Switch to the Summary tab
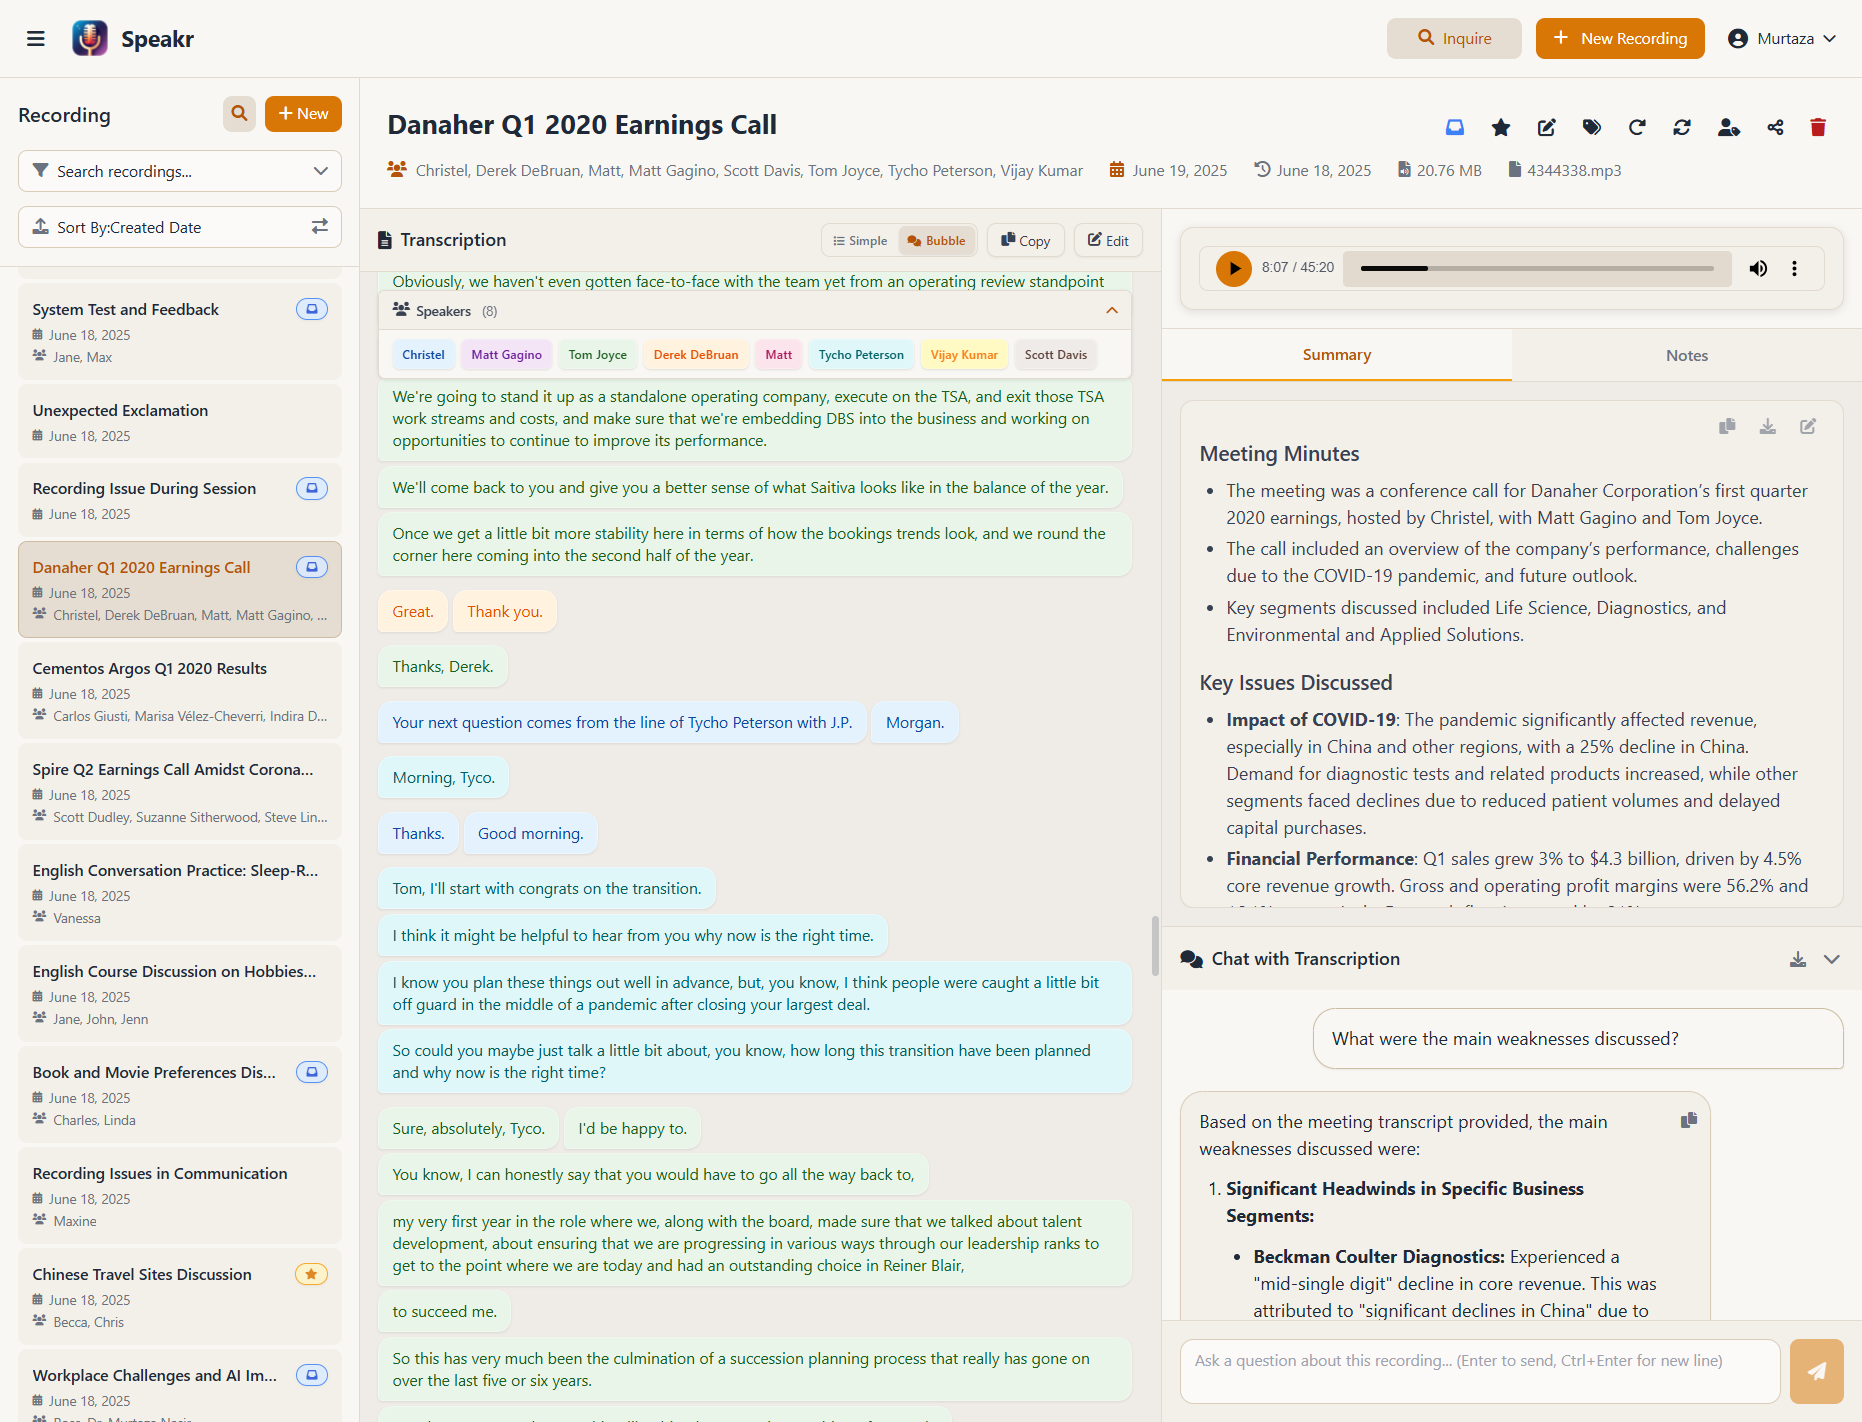1862x1422 pixels. coord(1336,355)
